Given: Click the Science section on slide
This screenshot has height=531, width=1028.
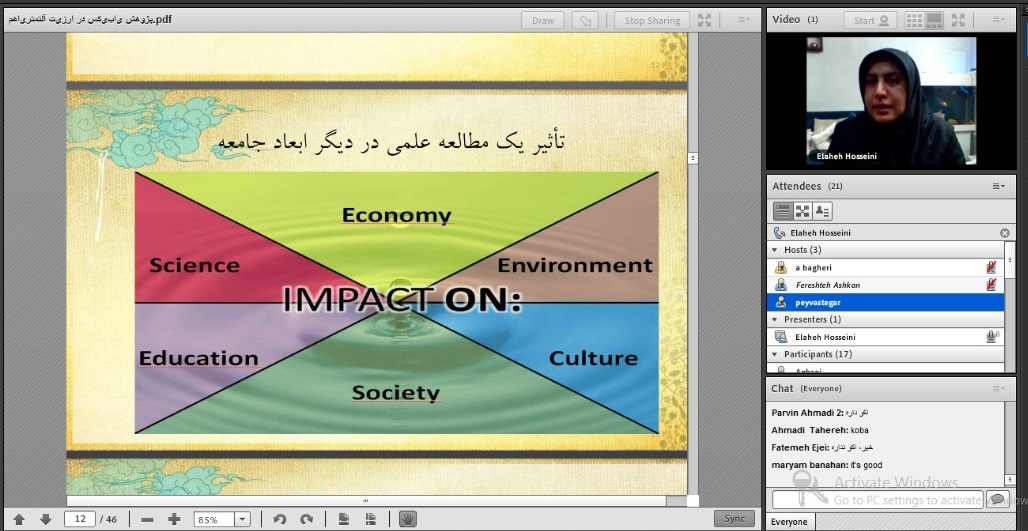Looking at the screenshot, I should [x=194, y=265].
